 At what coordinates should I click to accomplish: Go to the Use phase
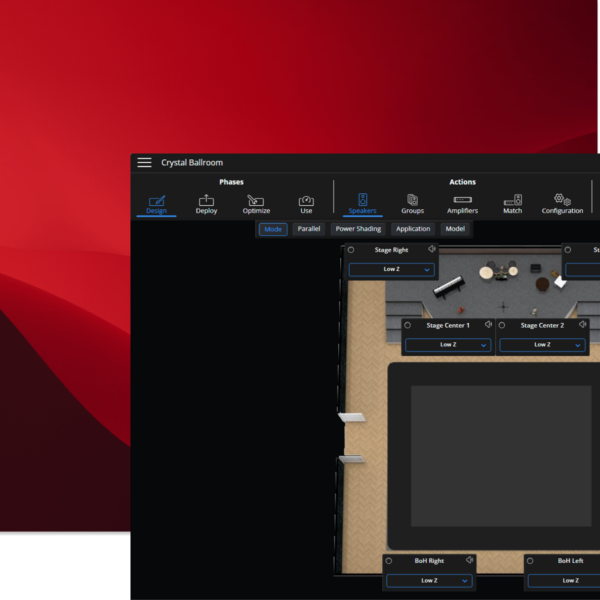click(306, 205)
